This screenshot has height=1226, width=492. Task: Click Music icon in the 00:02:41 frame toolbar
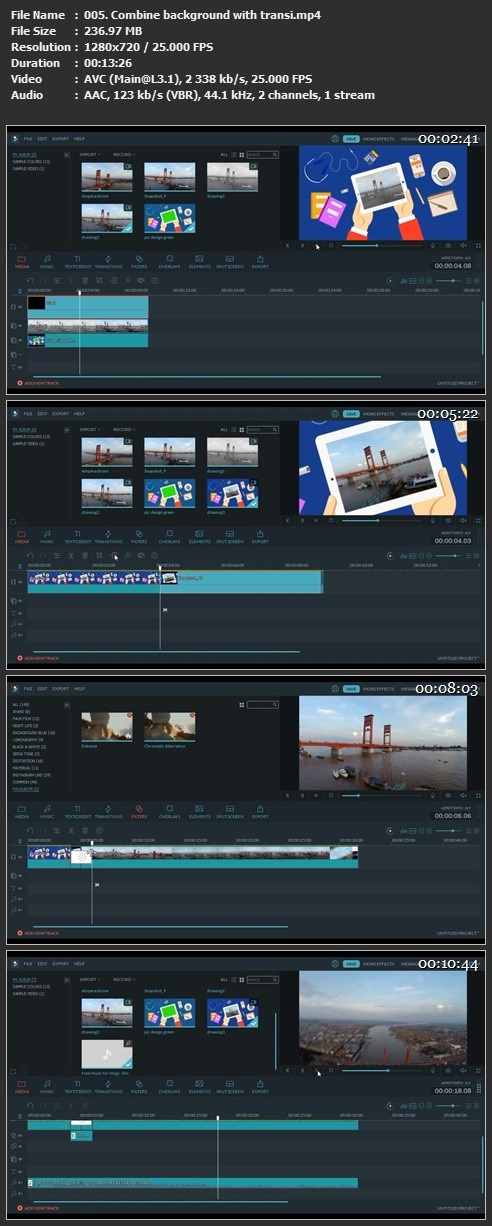(x=47, y=261)
